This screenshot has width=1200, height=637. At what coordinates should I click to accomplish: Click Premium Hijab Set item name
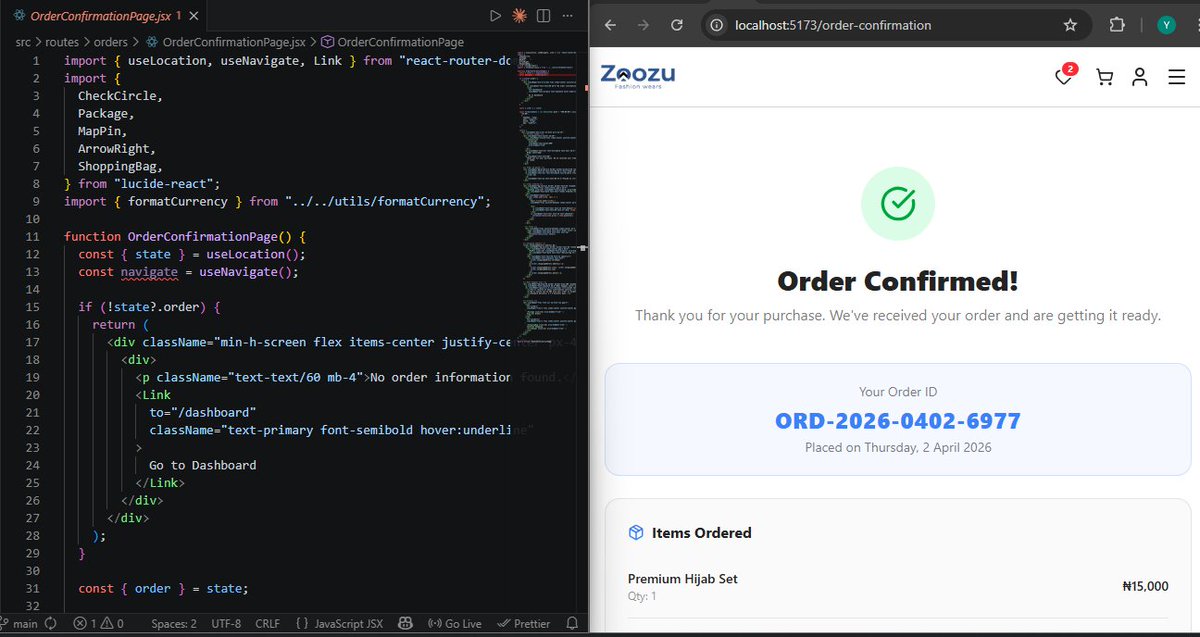point(683,579)
